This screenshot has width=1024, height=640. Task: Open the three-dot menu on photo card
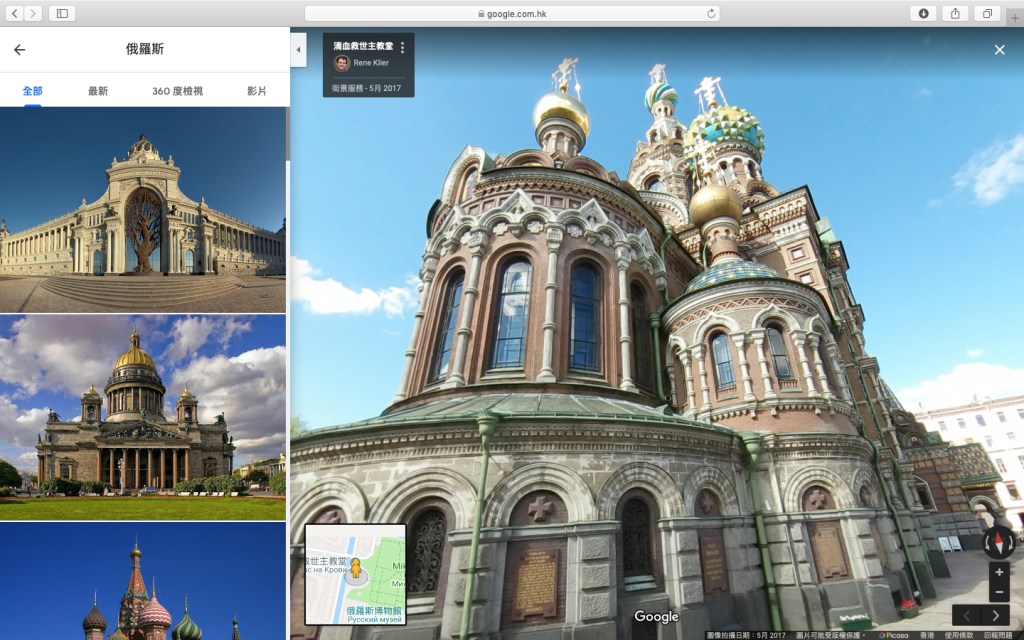[402, 47]
